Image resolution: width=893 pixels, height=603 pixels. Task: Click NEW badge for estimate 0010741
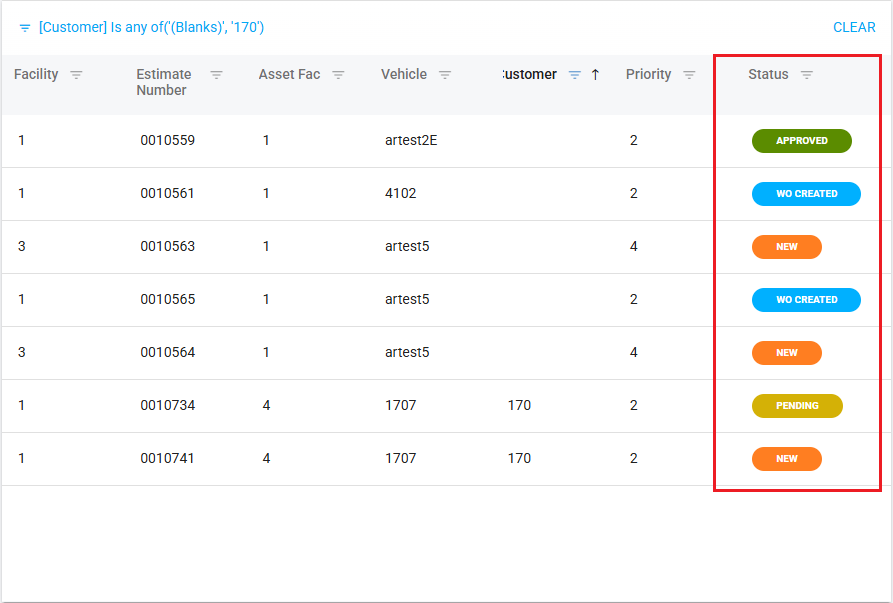coord(786,459)
